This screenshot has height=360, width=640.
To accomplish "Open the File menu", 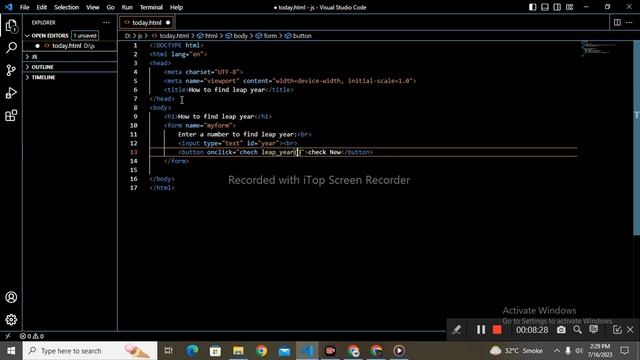I will pos(24,7).
